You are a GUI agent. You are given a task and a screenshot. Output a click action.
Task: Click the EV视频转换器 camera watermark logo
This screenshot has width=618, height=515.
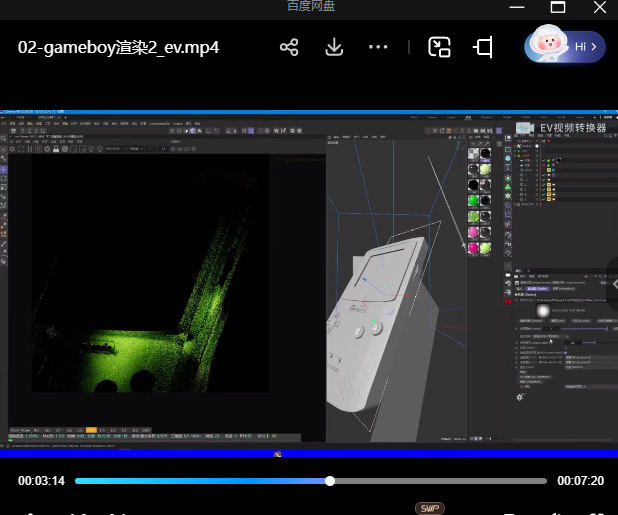(x=527, y=128)
